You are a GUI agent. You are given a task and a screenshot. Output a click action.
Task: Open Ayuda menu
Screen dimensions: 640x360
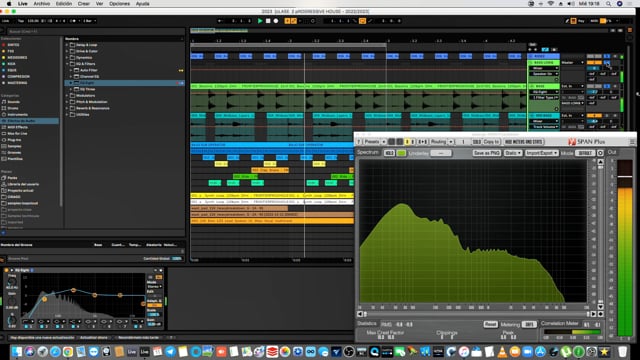(142, 4)
